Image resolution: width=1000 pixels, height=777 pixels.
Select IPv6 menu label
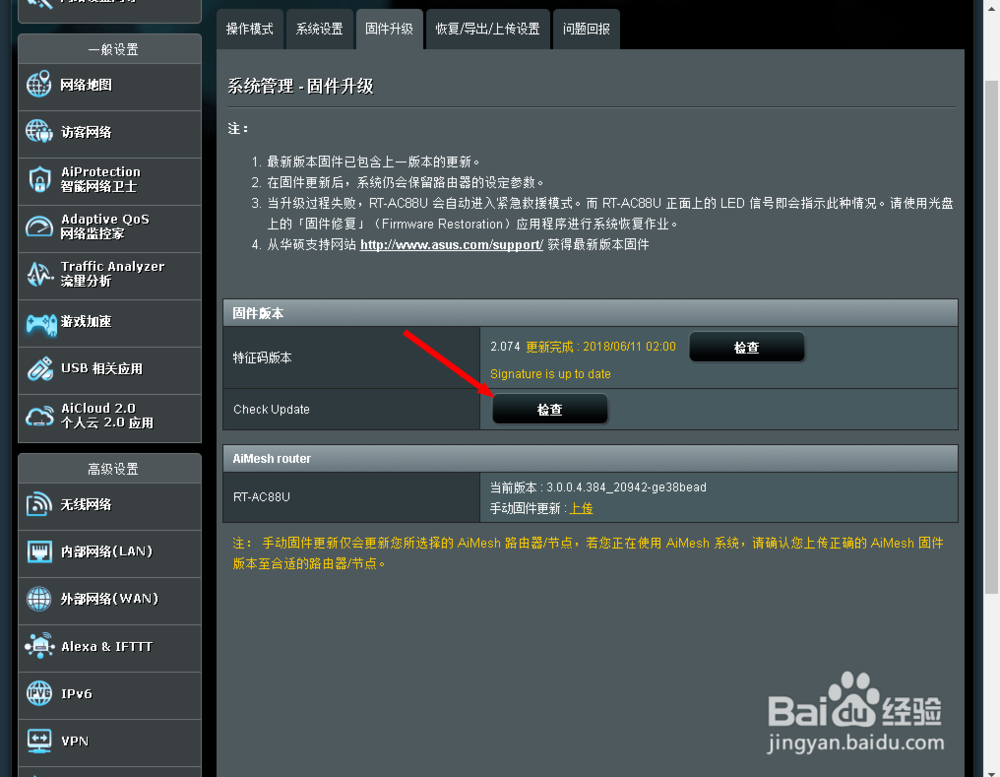[x=77, y=693]
